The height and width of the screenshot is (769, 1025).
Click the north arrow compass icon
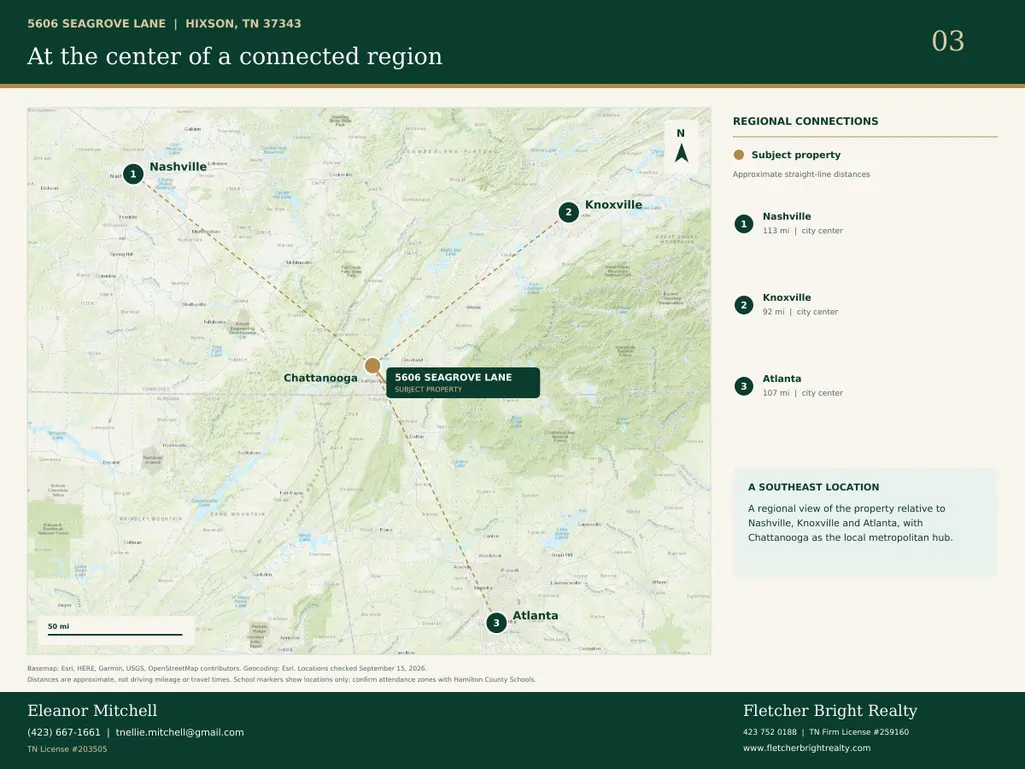coord(681,146)
